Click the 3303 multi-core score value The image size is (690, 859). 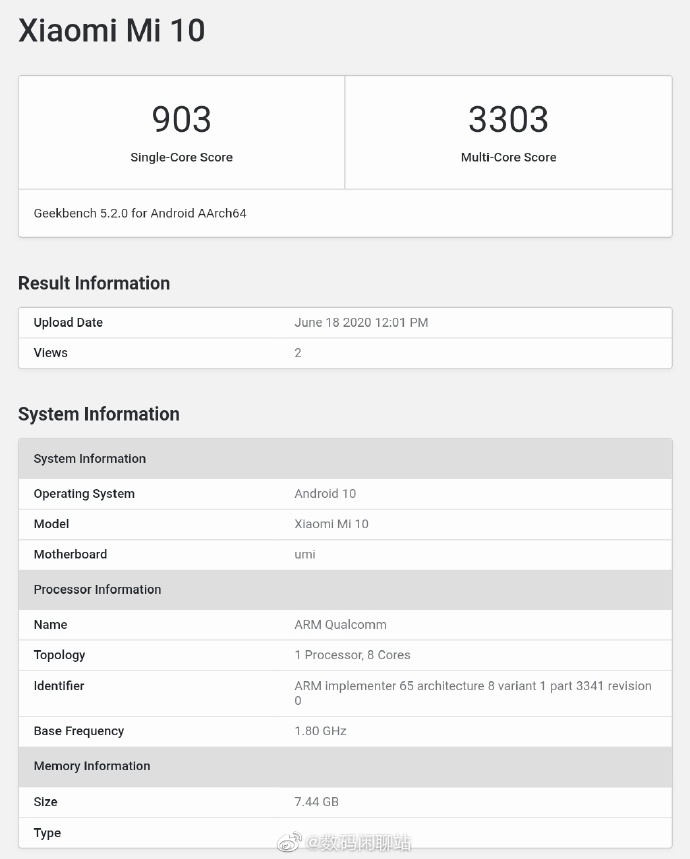tap(508, 120)
